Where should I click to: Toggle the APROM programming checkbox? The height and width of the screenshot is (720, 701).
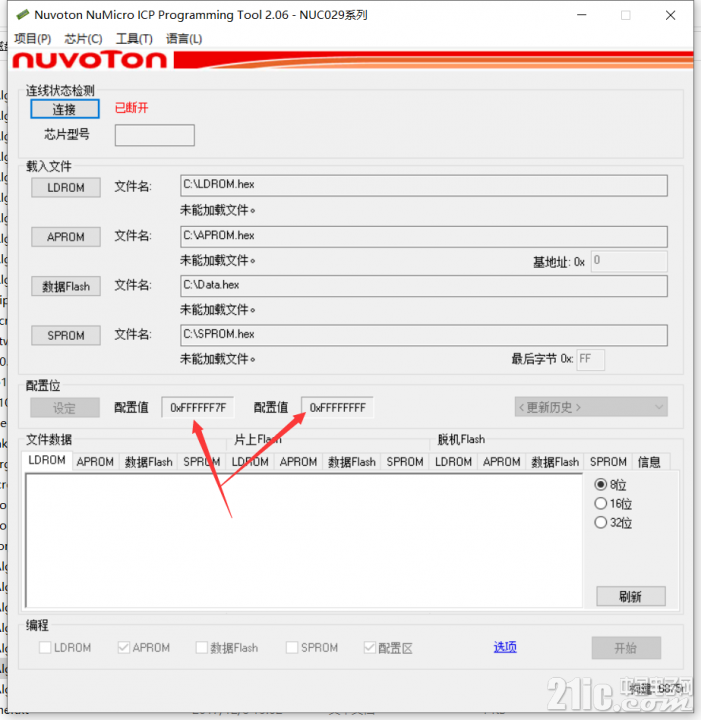coord(123,647)
